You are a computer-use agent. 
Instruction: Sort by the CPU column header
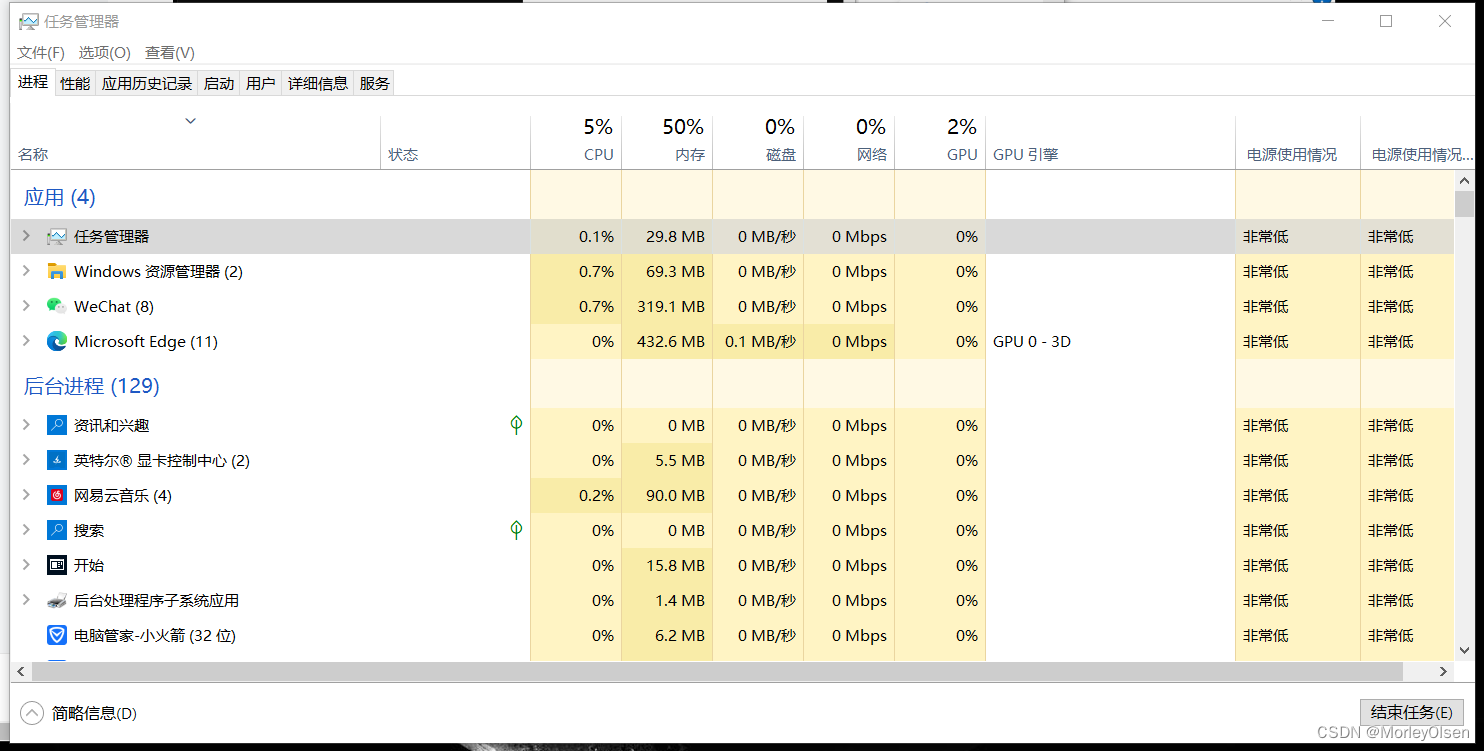[576, 142]
